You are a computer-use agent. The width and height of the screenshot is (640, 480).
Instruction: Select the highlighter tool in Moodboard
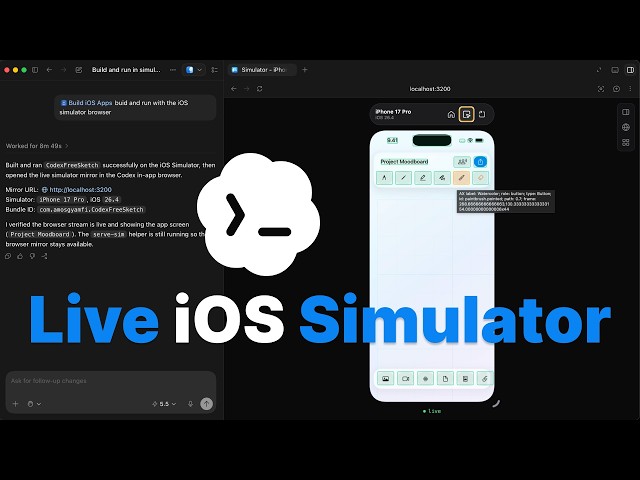click(422, 178)
